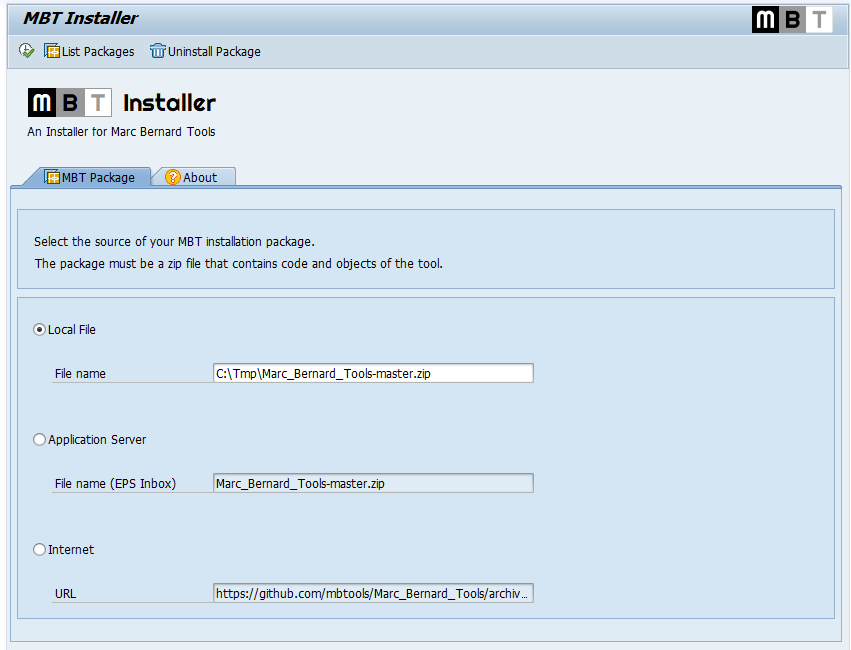Click the URL input field
The width and height of the screenshot is (851, 650).
373,594
